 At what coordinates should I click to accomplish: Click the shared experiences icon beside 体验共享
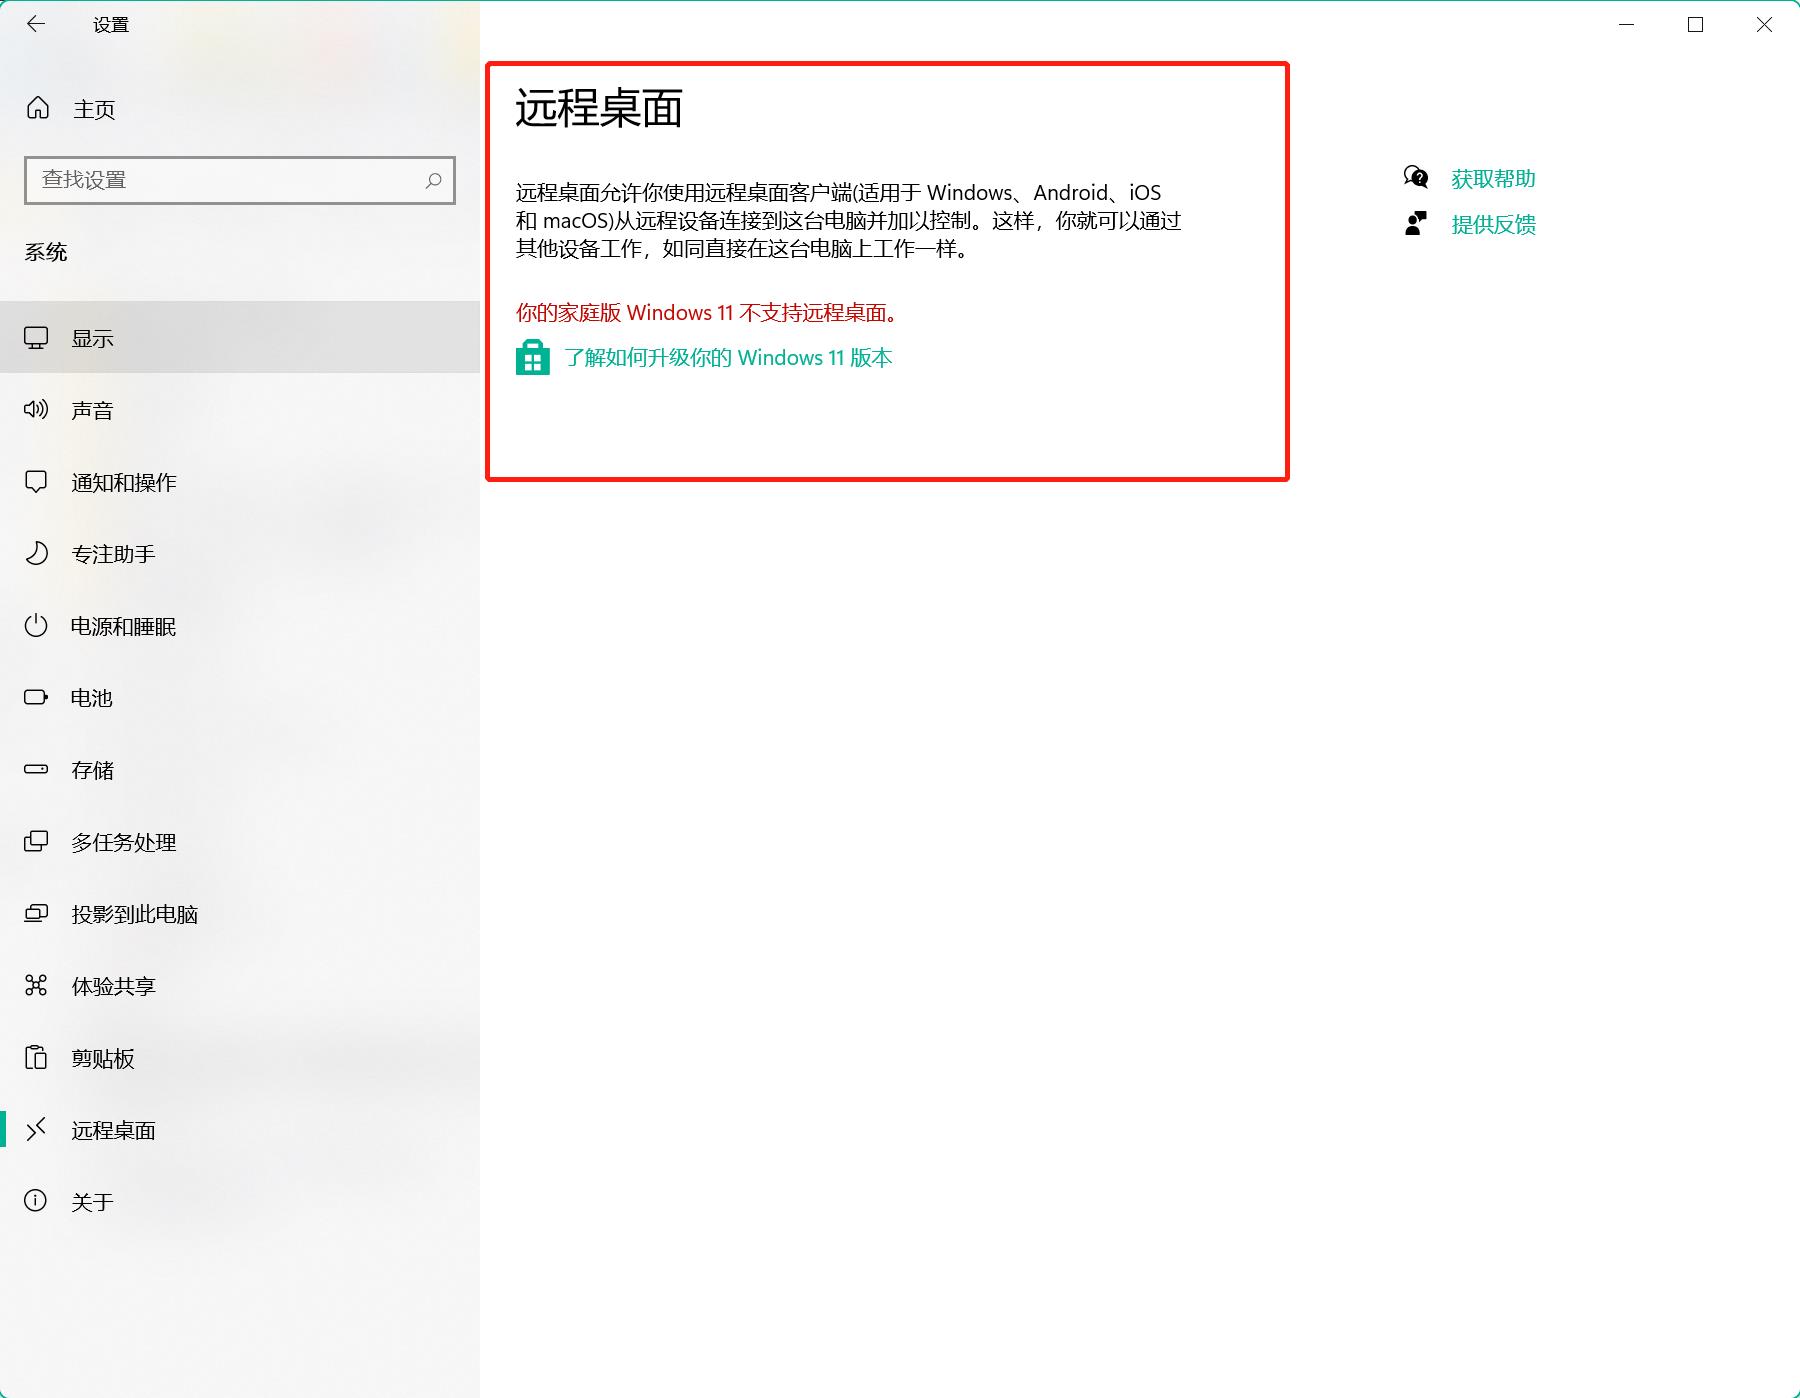point(36,986)
